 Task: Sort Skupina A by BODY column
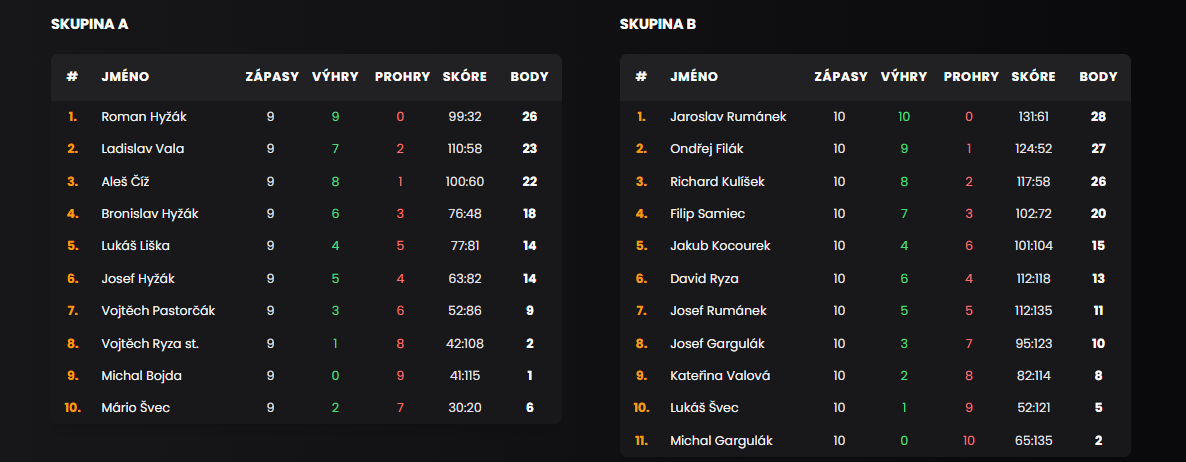[x=529, y=76]
